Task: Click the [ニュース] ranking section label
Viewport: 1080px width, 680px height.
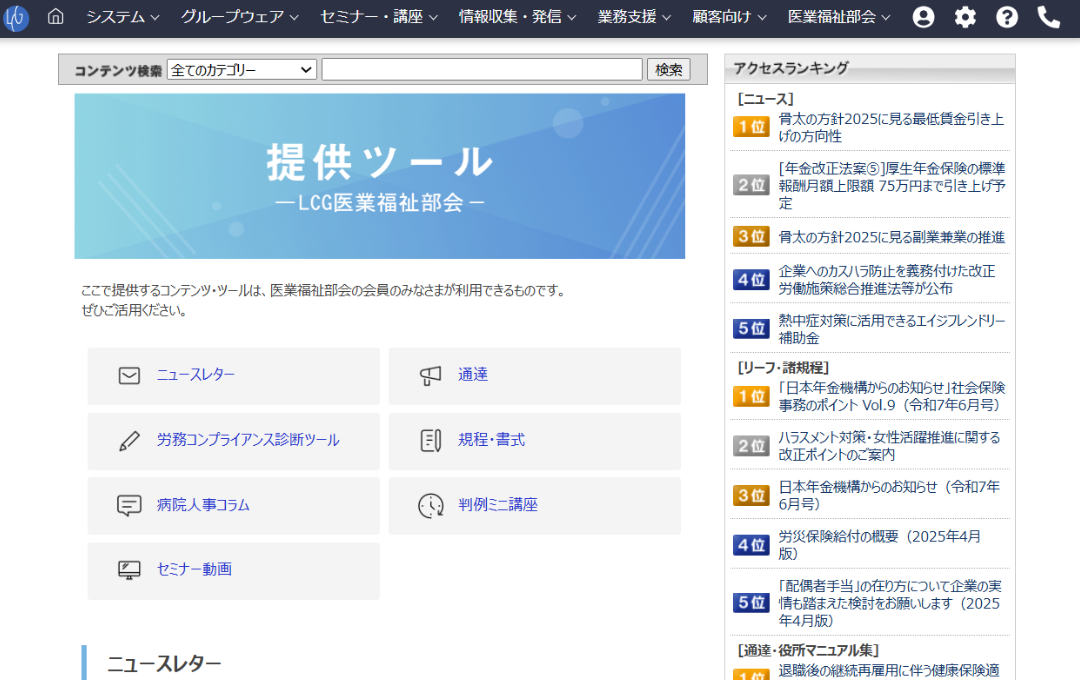Action: tap(765, 99)
